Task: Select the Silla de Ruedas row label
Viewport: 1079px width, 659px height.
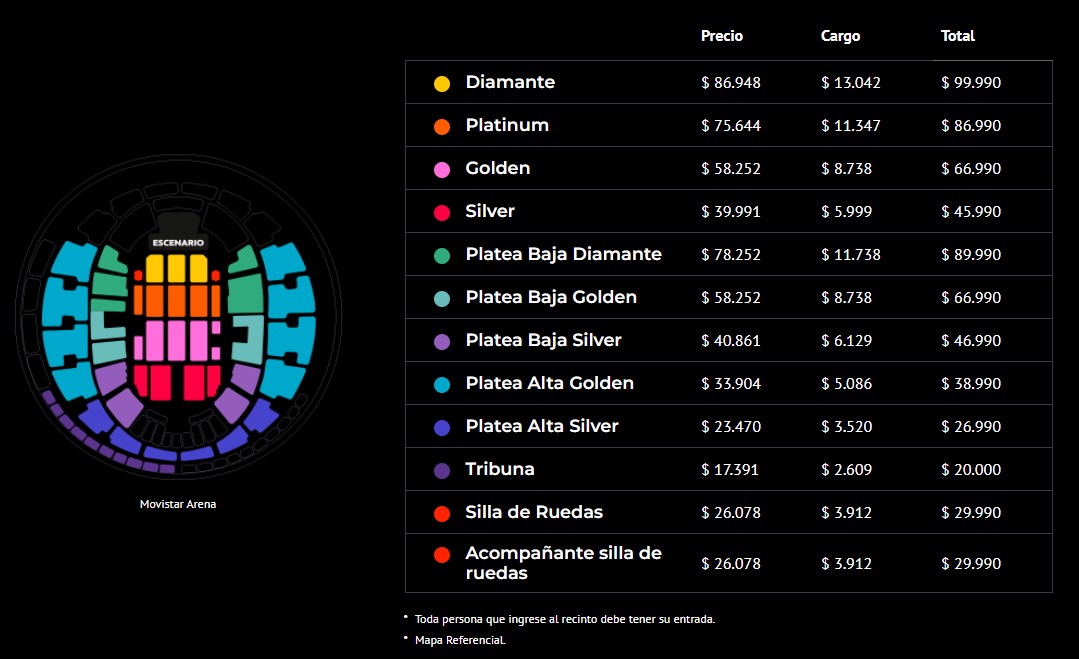Action: tap(534, 512)
